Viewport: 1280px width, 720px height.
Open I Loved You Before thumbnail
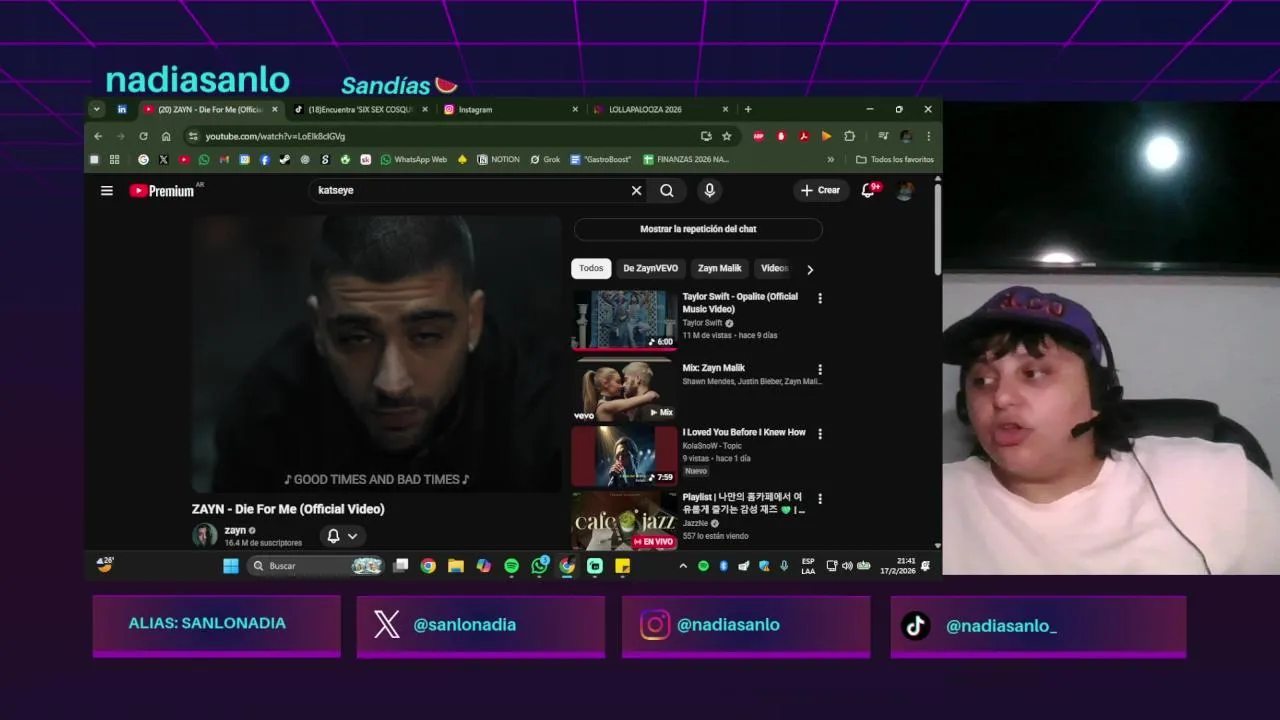pyautogui.click(x=624, y=456)
